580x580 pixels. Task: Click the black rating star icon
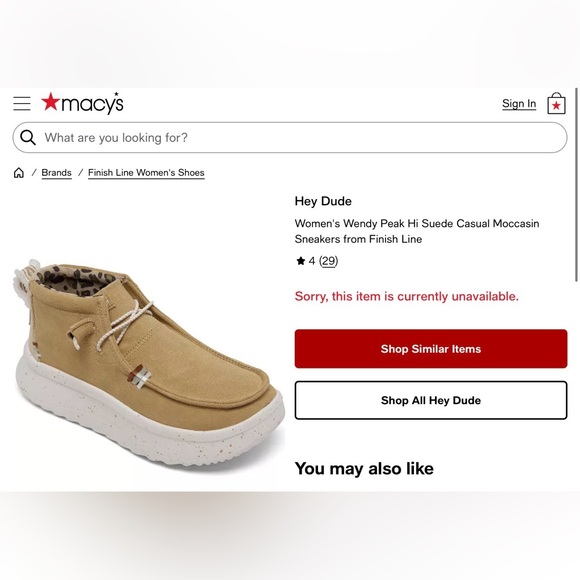click(300, 261)
